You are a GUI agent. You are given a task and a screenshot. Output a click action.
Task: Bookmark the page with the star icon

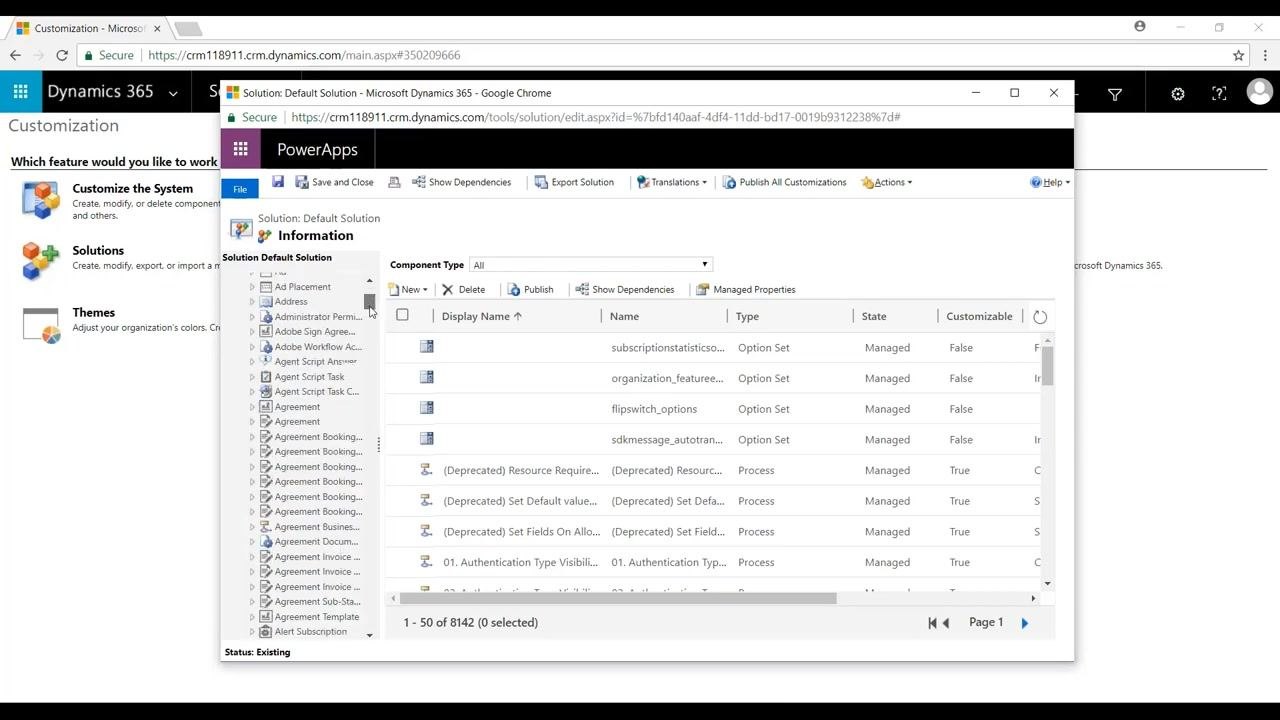pos(1238,55)
